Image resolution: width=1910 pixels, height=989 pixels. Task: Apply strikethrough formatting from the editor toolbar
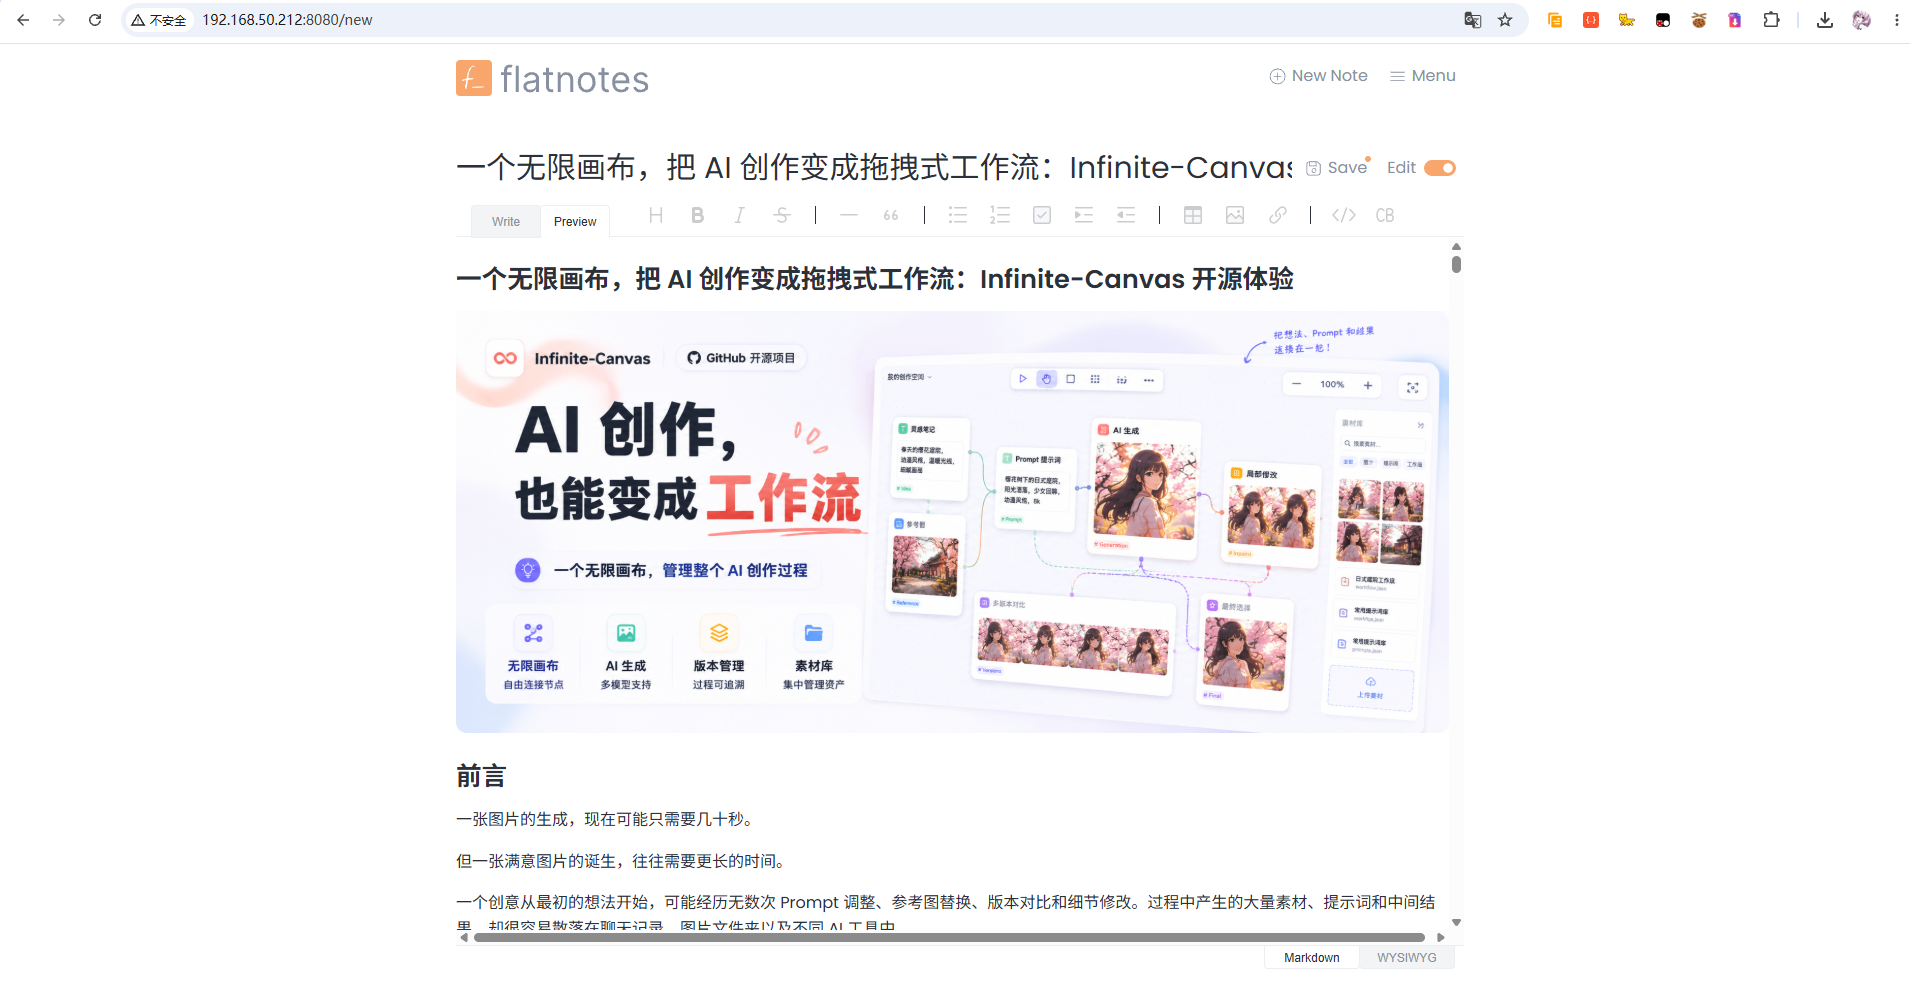(x=782, y=215)
